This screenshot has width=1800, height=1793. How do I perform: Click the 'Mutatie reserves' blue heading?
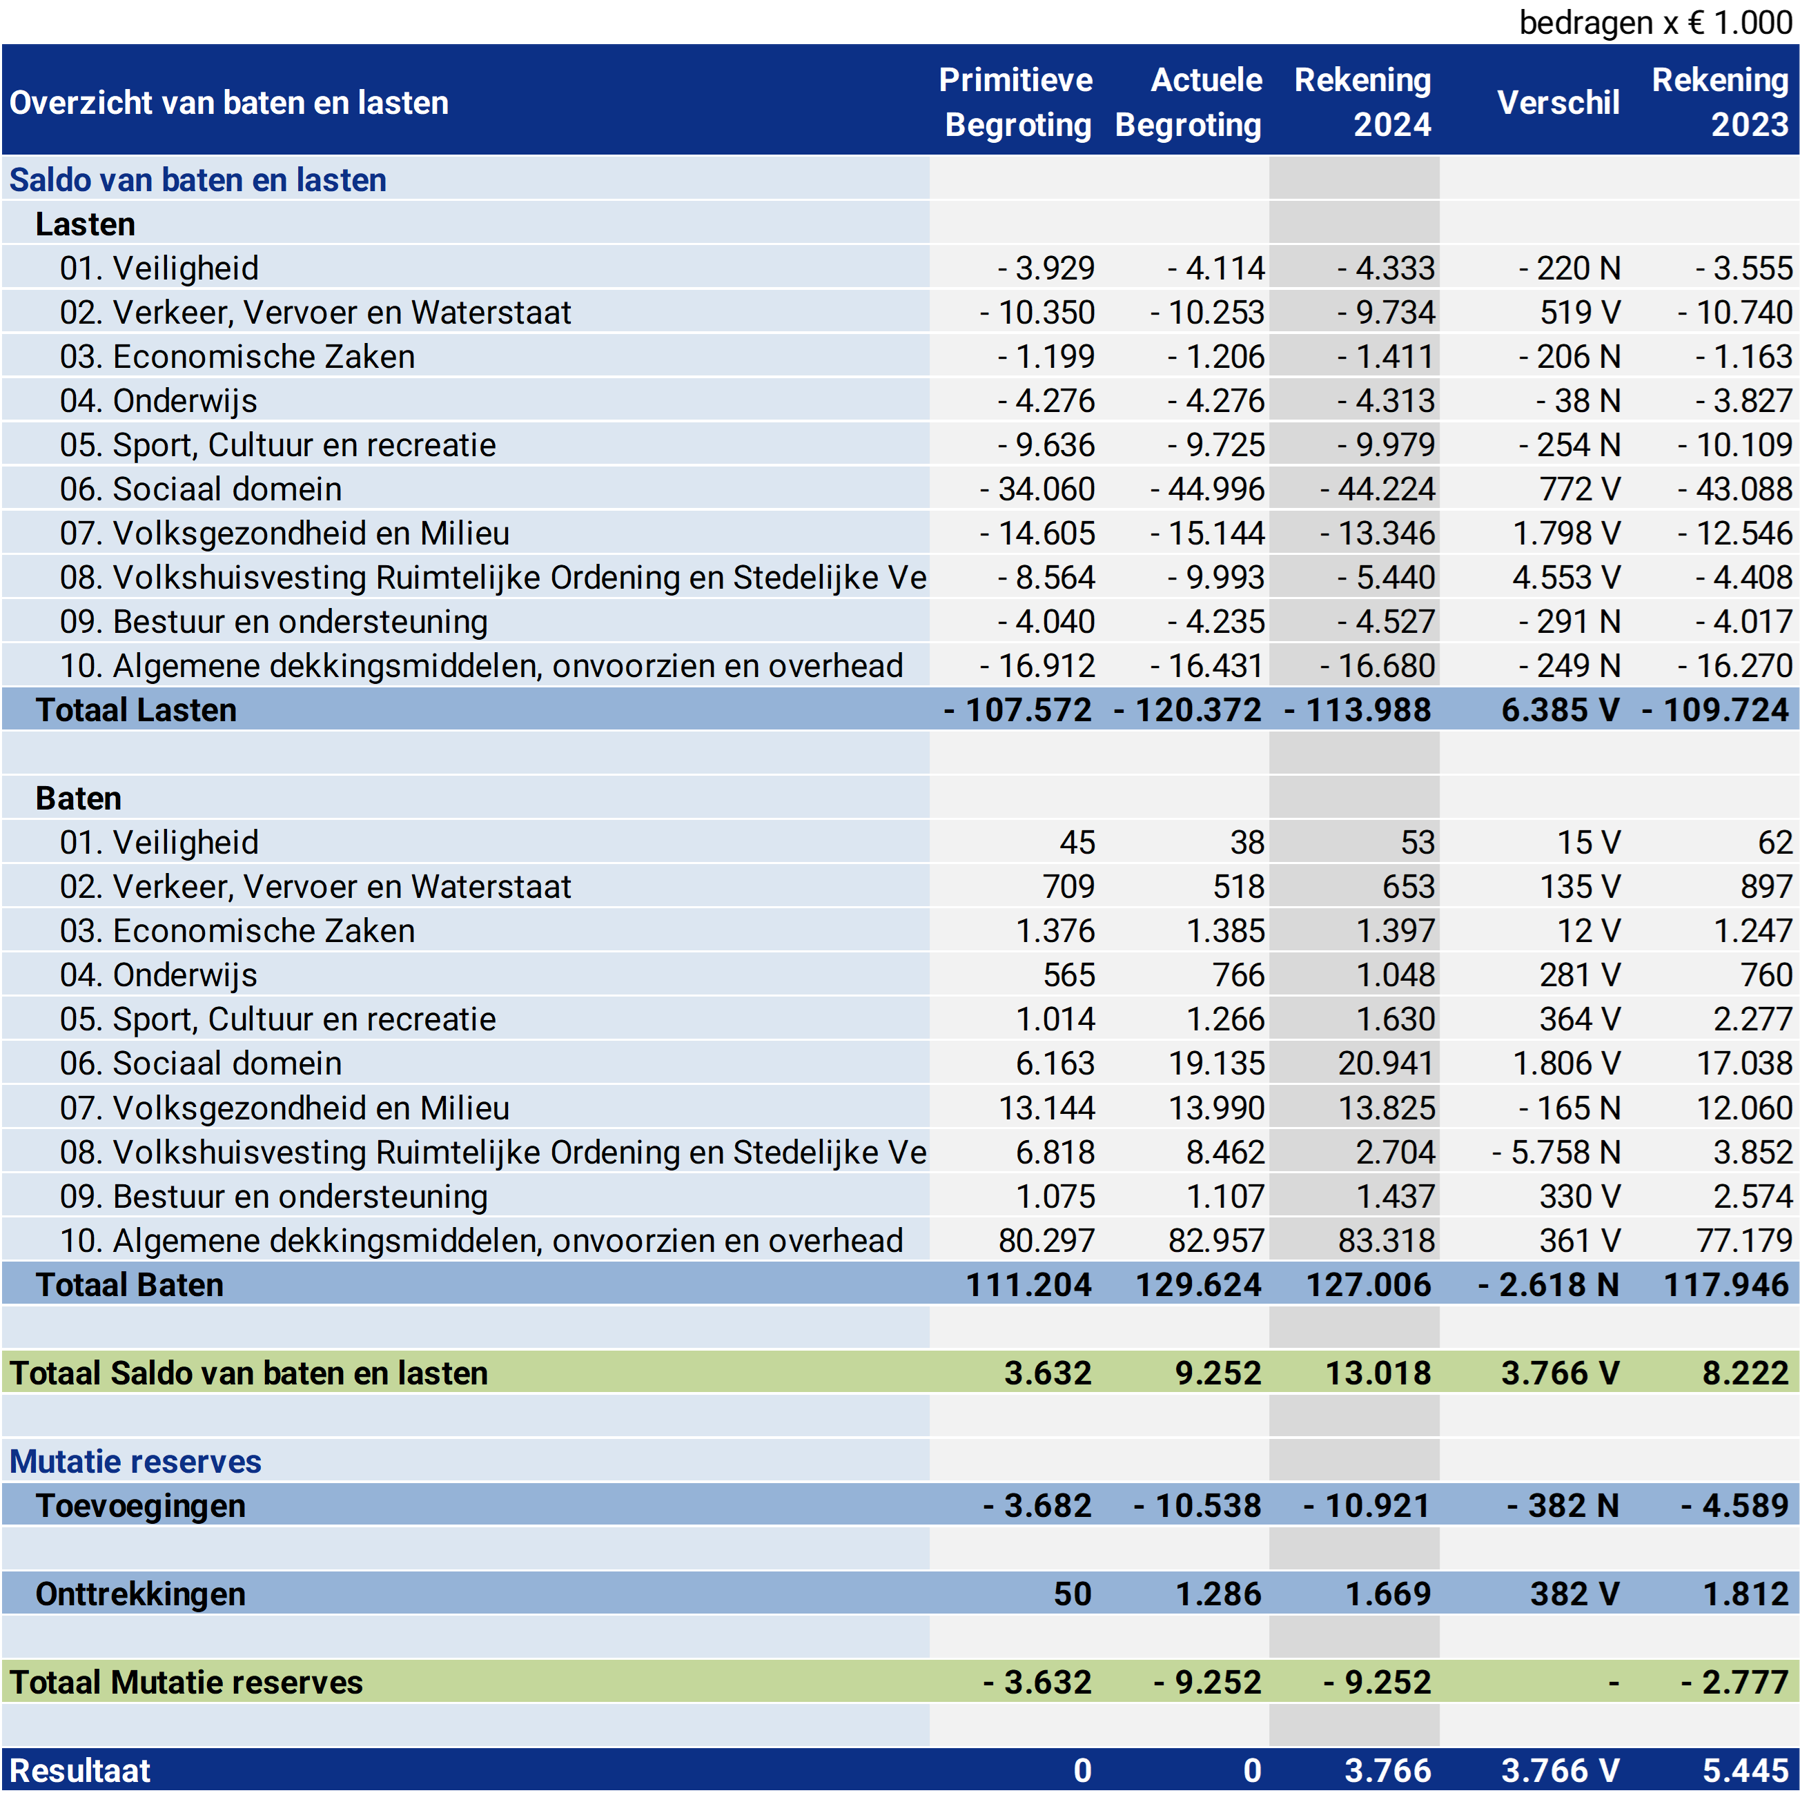[135, 1461]
